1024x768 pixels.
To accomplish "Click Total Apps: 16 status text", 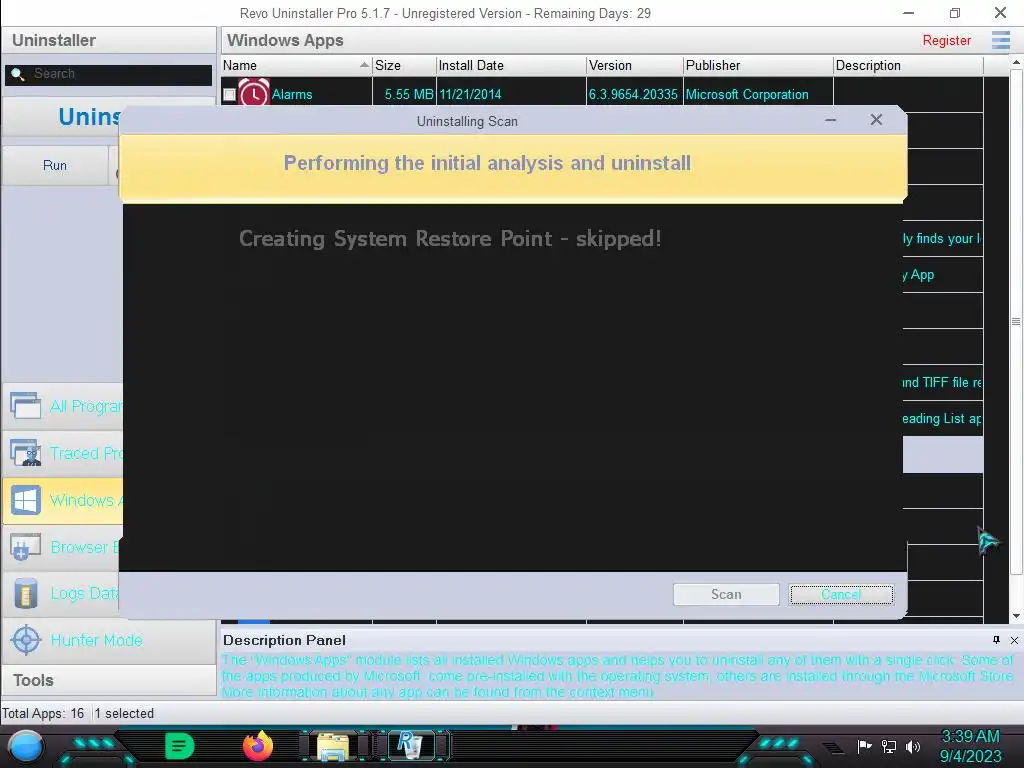I will [x=43, y=713].
